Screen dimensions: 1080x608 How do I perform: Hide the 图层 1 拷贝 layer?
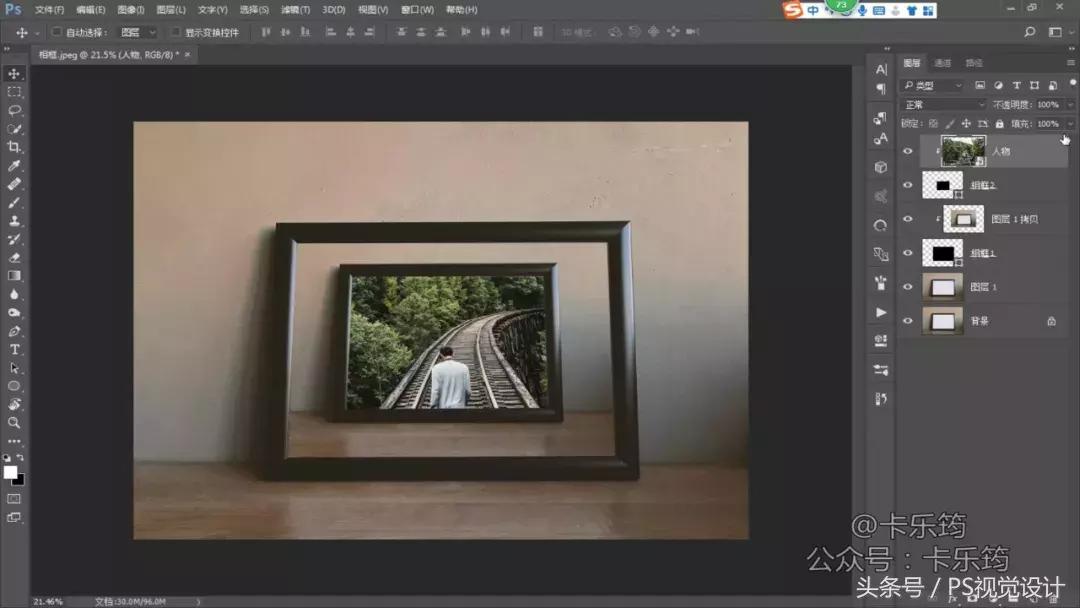[908, 219]
